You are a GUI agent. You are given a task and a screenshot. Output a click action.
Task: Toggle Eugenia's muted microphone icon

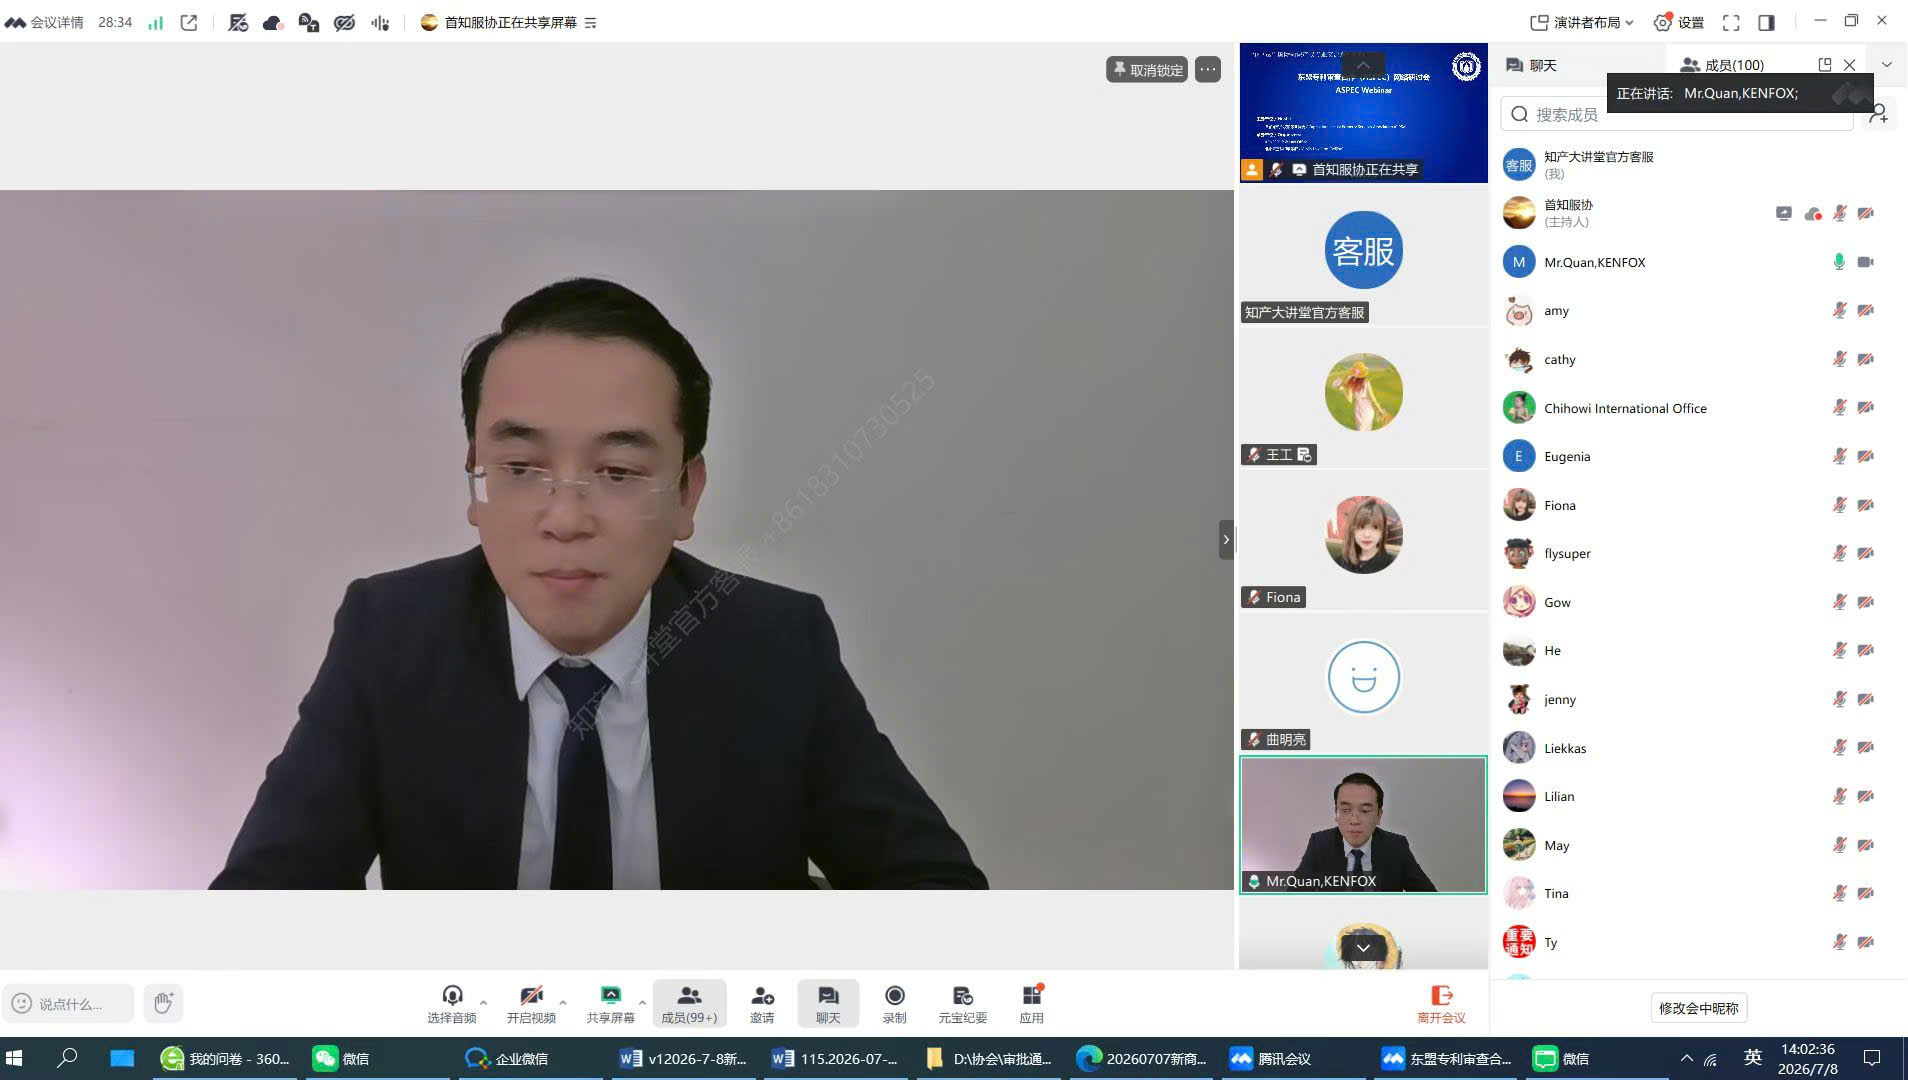[1839, 456]
